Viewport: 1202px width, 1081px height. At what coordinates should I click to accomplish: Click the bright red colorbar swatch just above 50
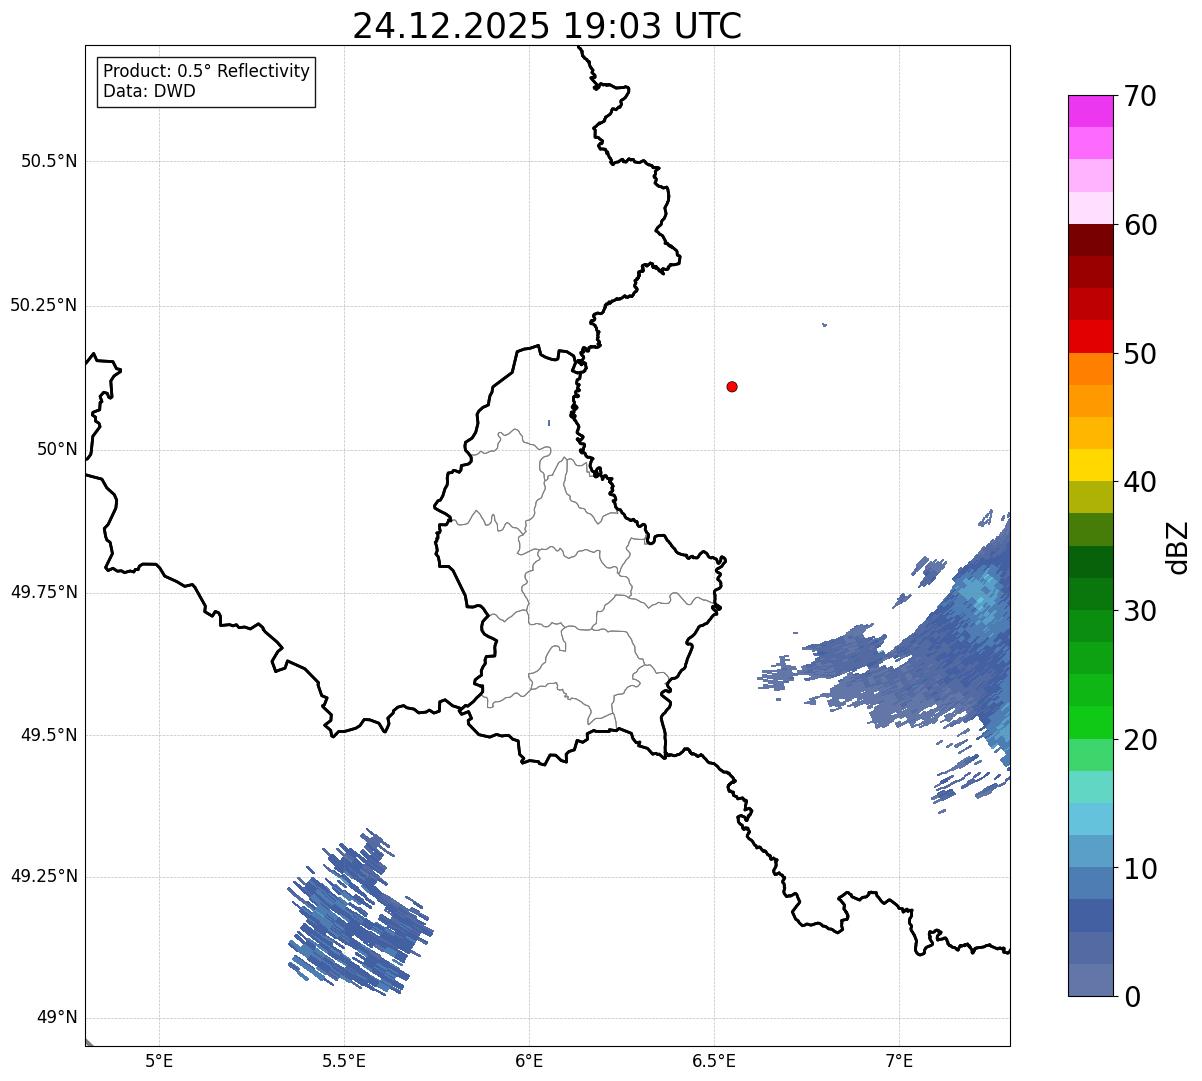click(x=1091, y=336)
